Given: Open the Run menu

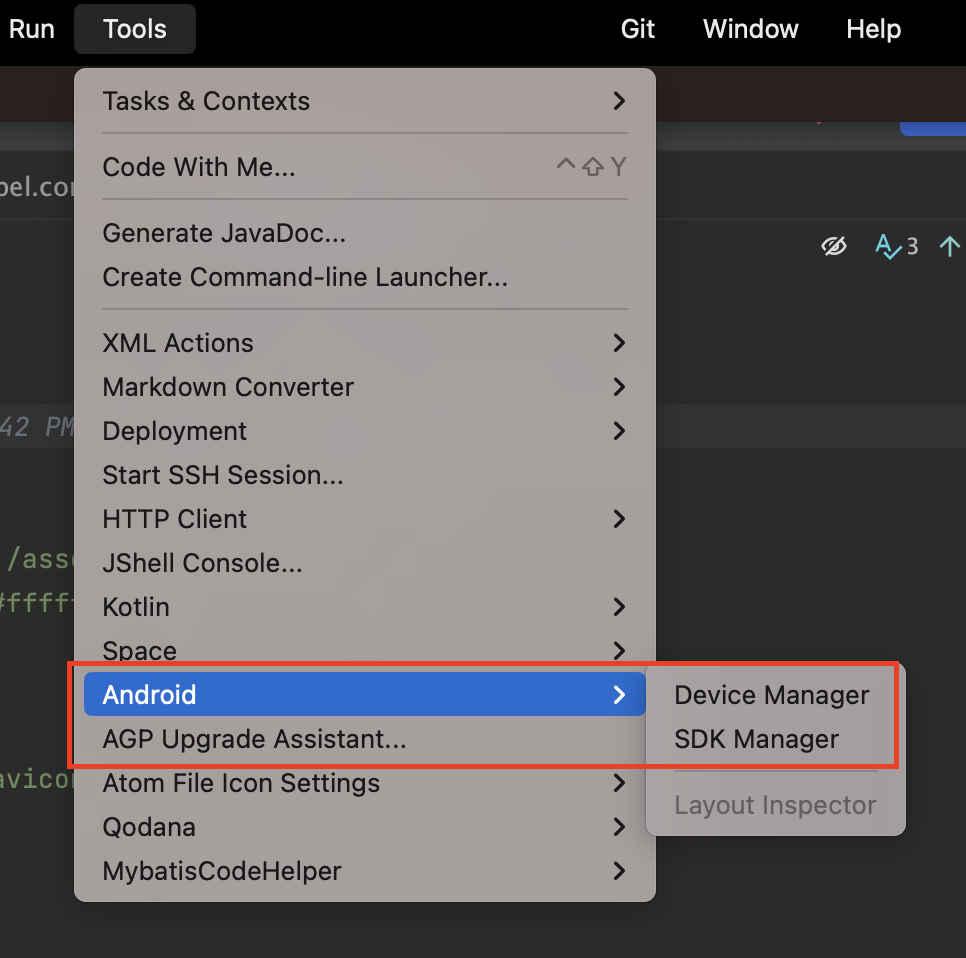Looking at the screenshot, I should [31, 29].
